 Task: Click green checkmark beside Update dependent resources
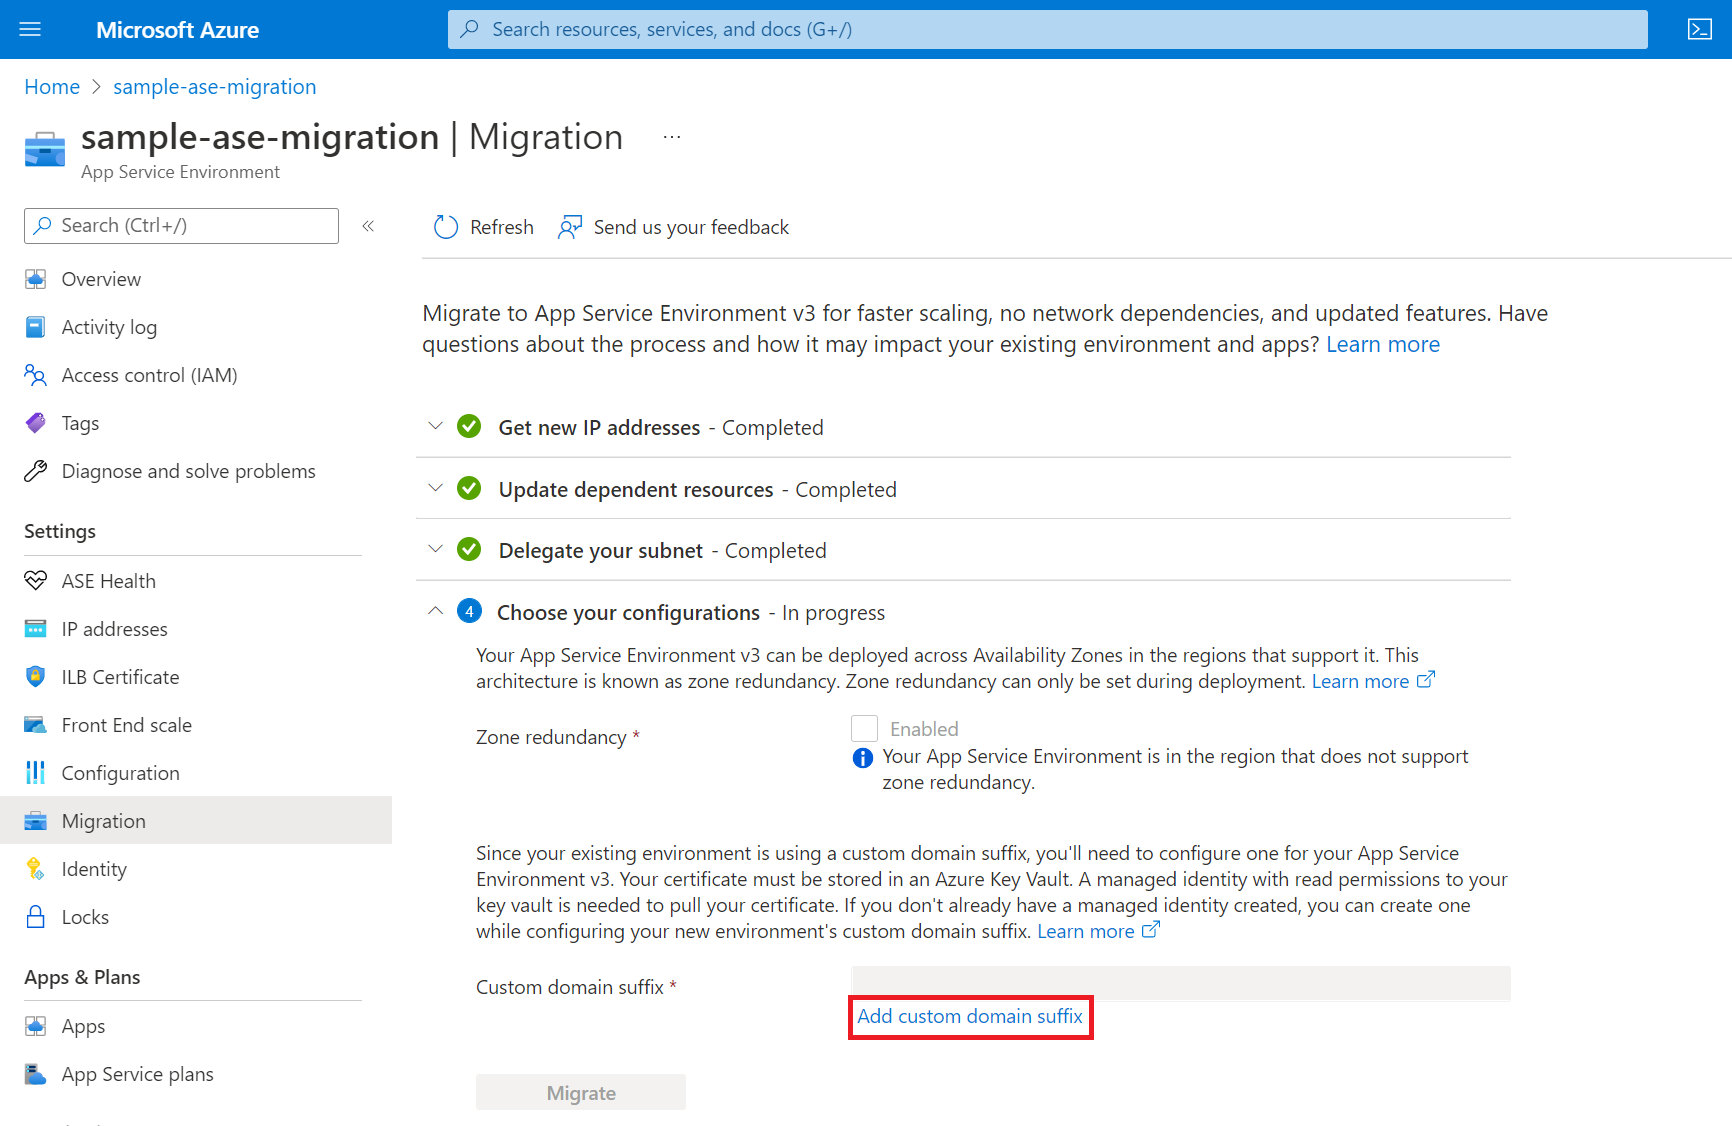pos(469,489)
